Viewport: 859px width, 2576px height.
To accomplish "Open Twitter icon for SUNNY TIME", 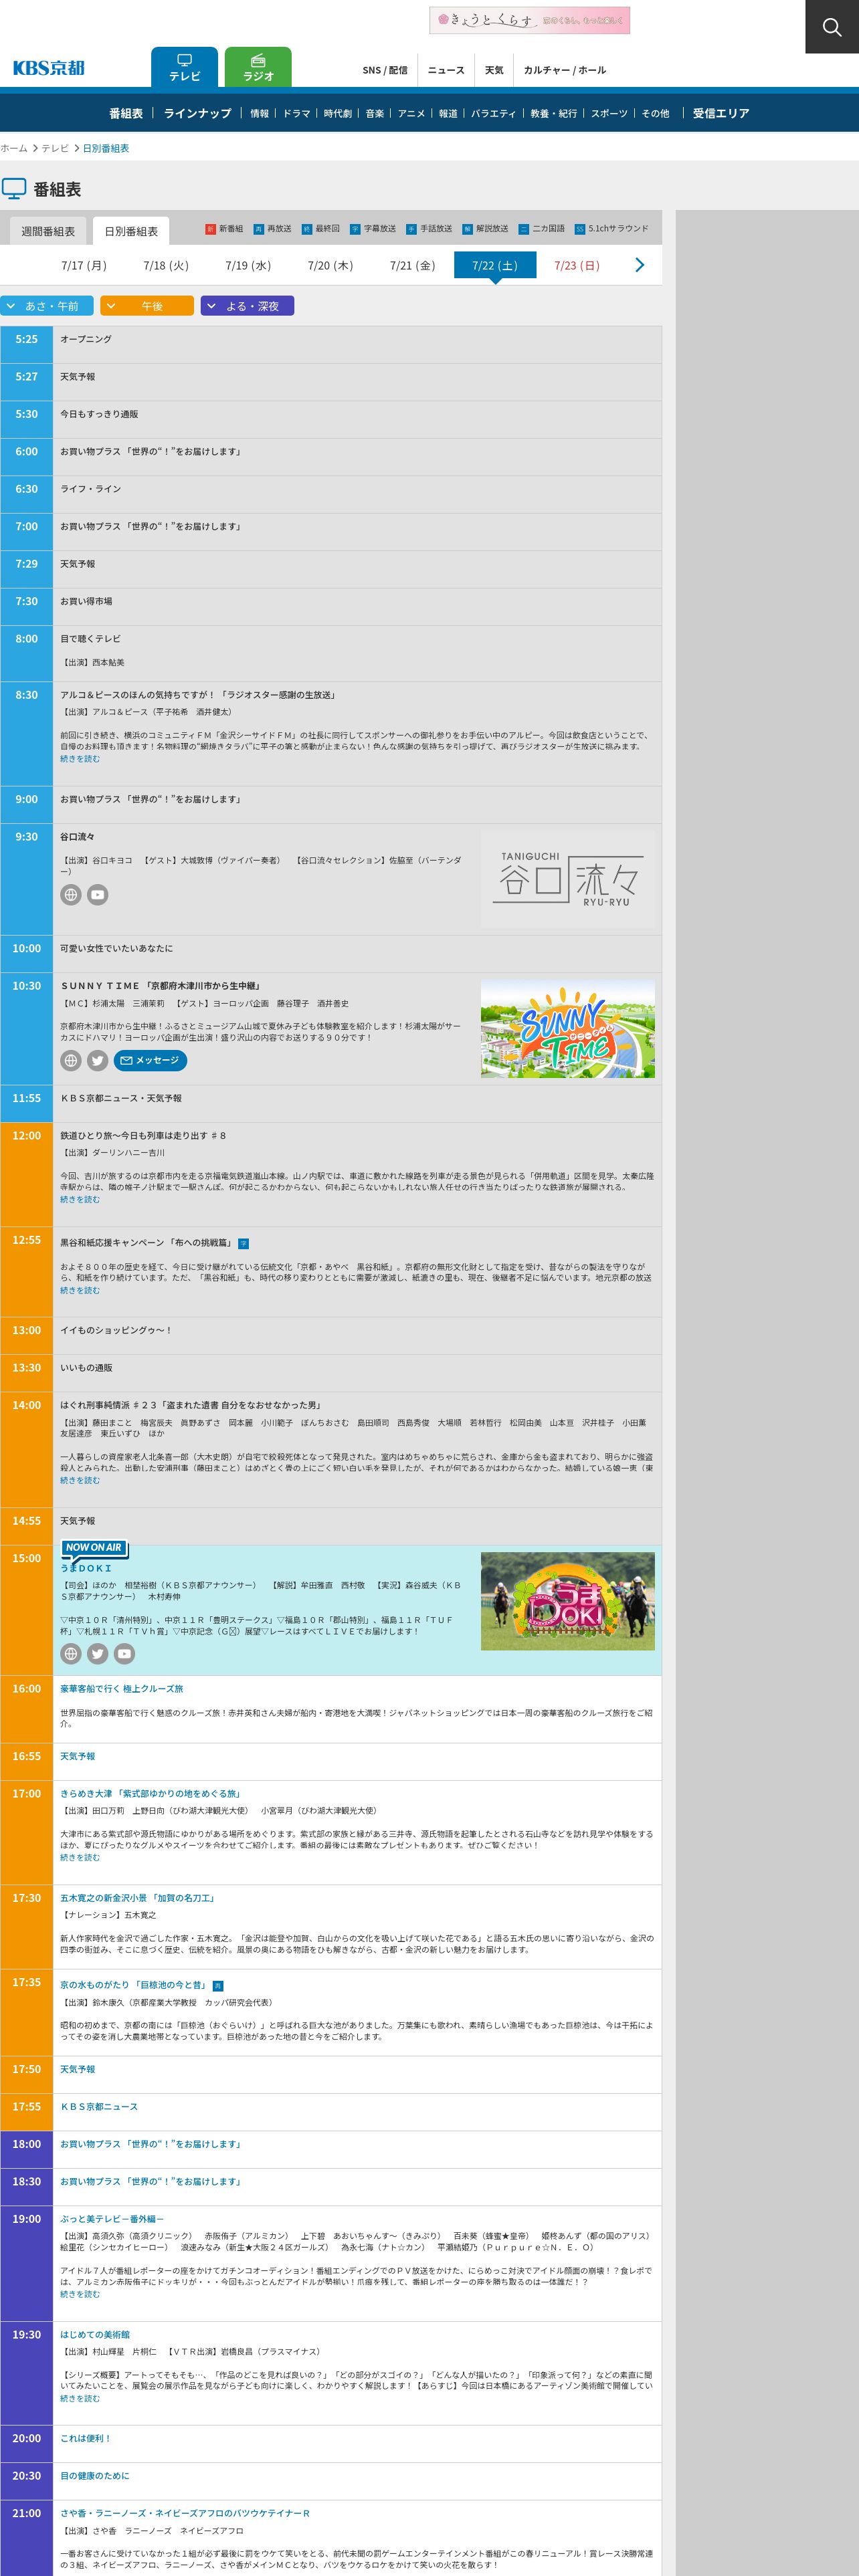I will tap(97, 1060).
